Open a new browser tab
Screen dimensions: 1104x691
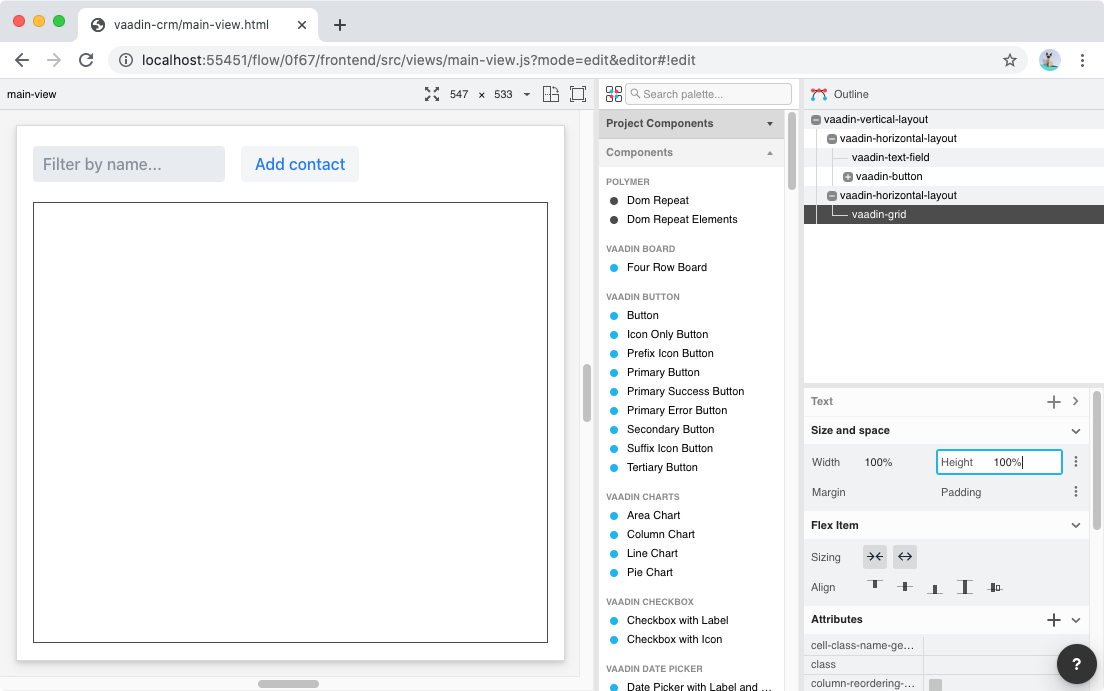coord(339,25)
